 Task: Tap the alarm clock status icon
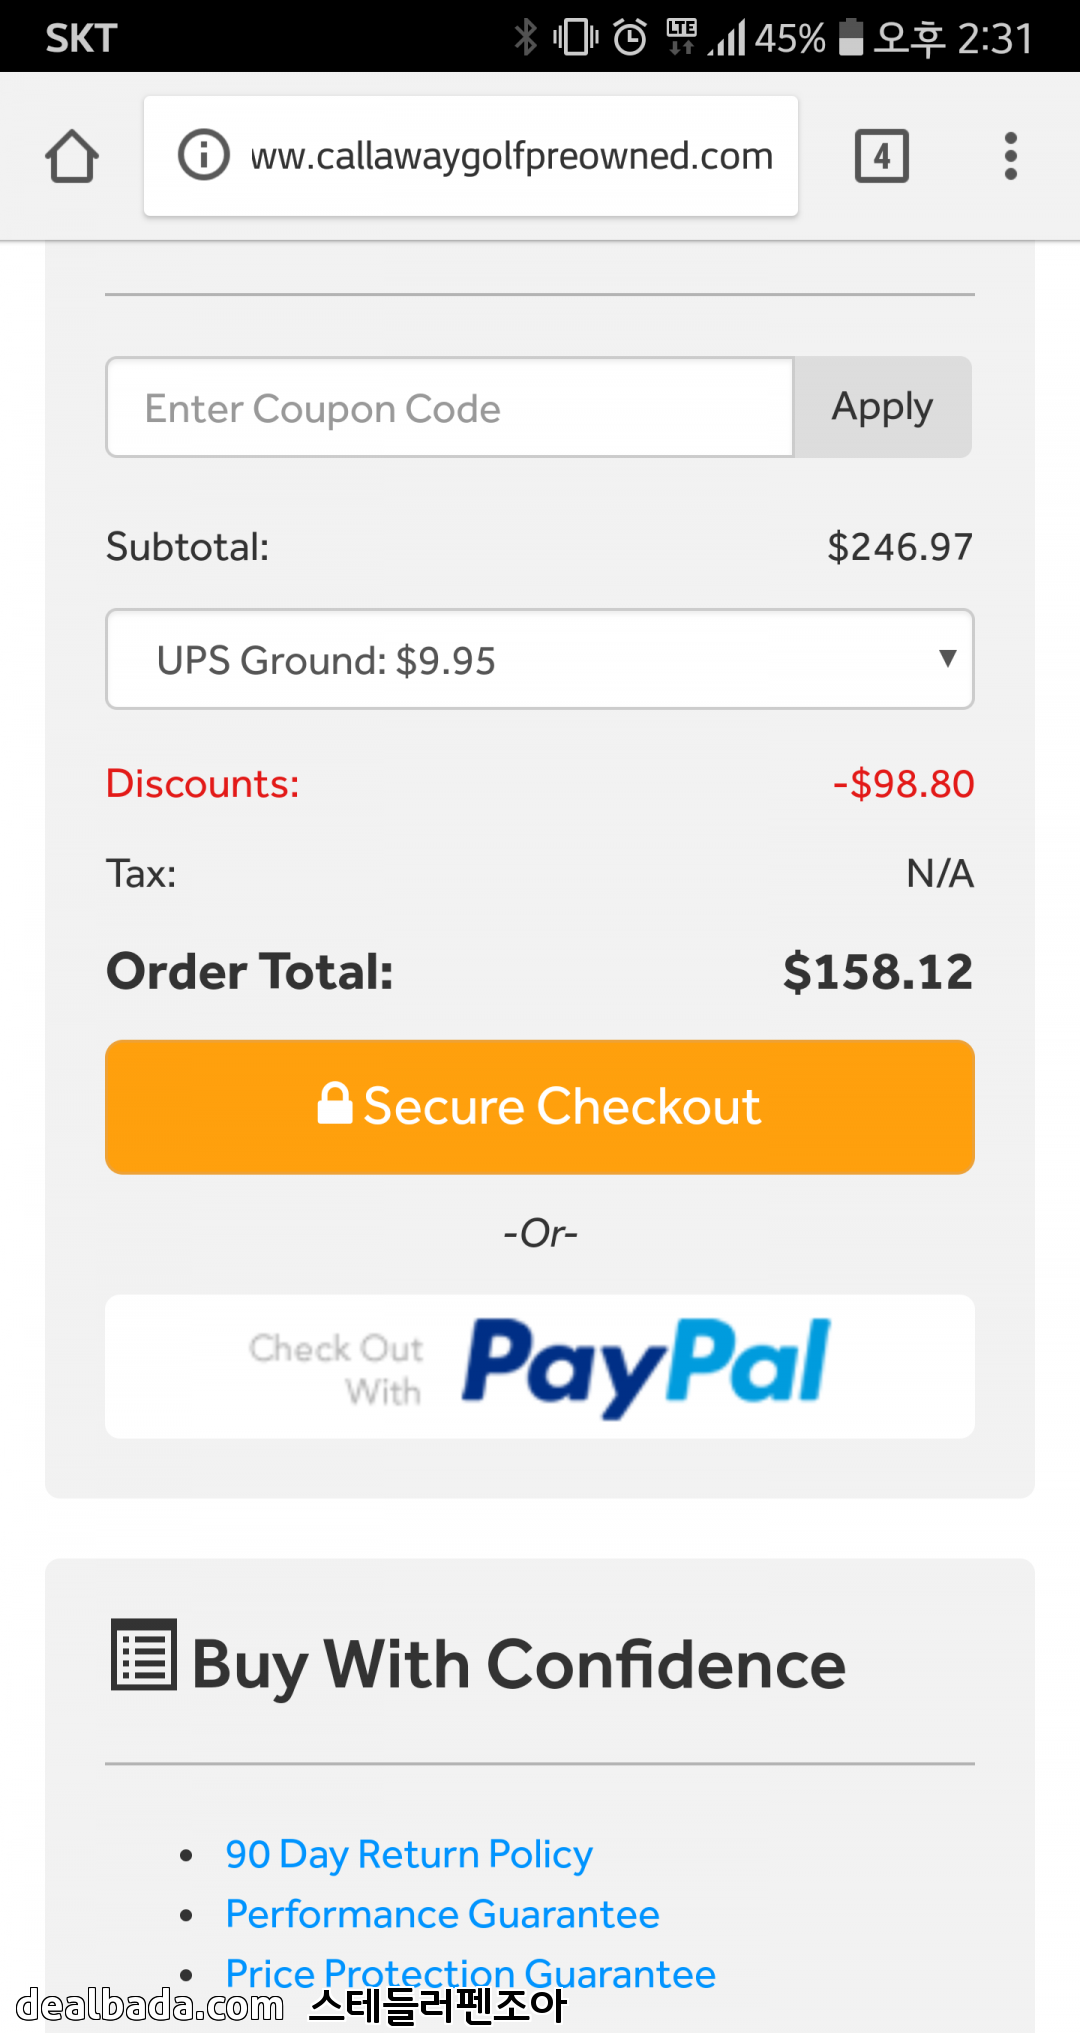click(x=630, y=38)
